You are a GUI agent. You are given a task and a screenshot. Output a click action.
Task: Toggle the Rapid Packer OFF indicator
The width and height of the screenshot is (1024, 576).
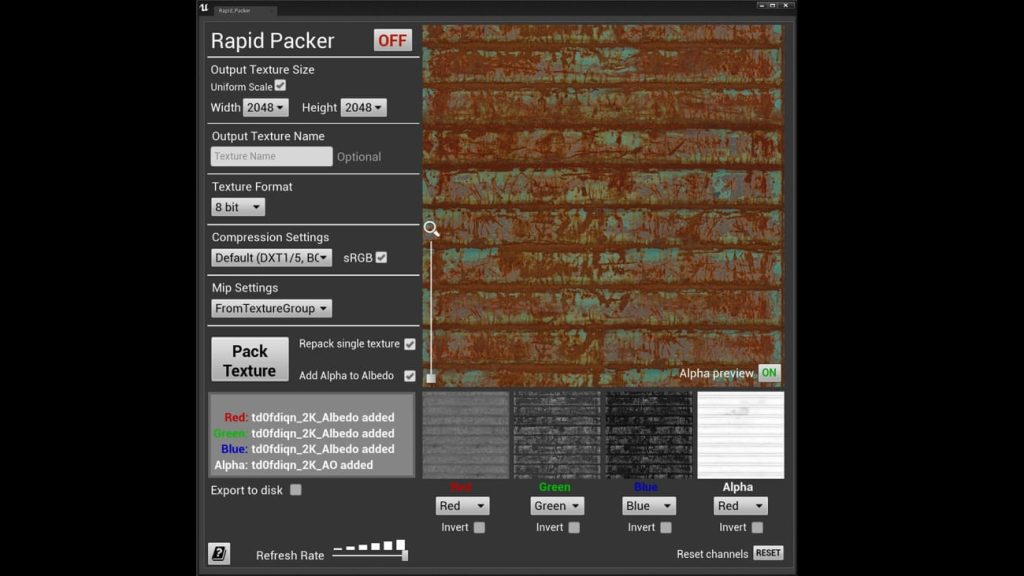coord(392,40)
